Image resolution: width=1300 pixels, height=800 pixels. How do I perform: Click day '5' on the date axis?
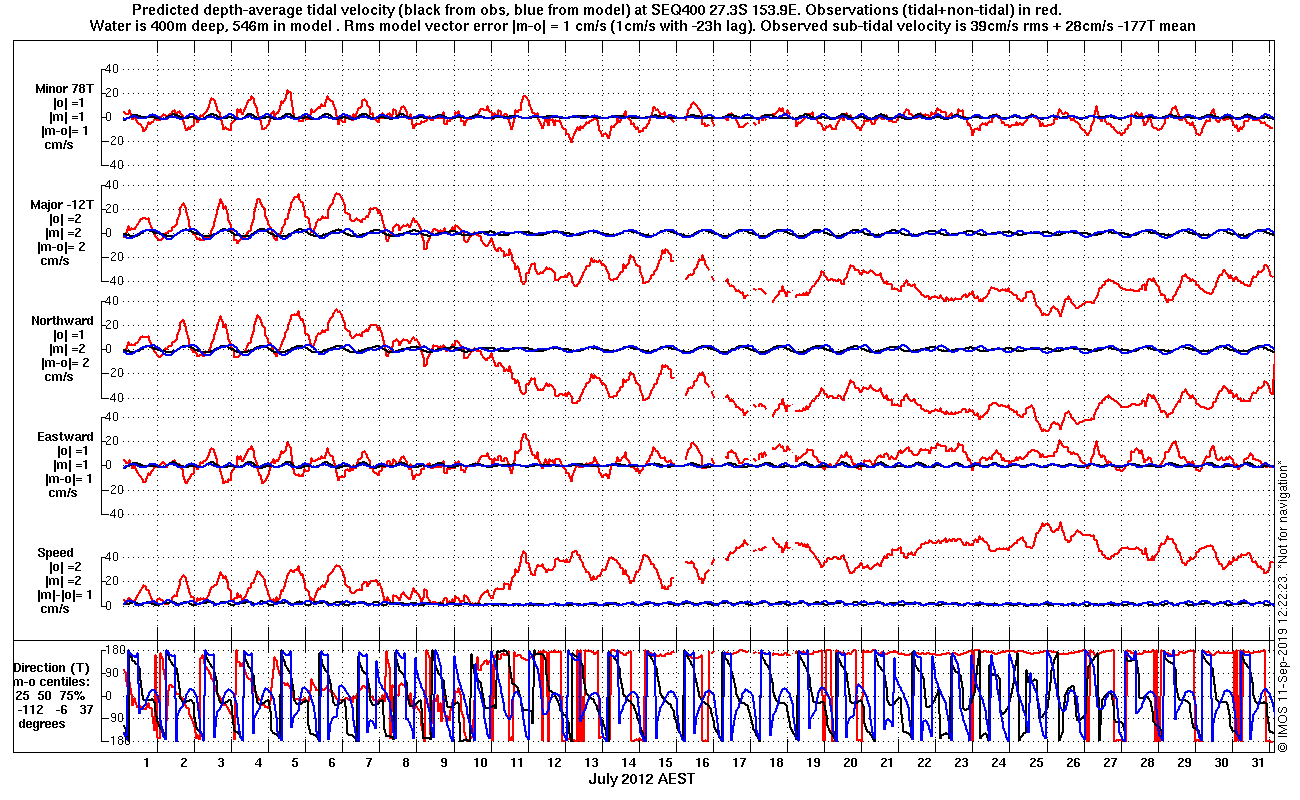coord(295,763)
